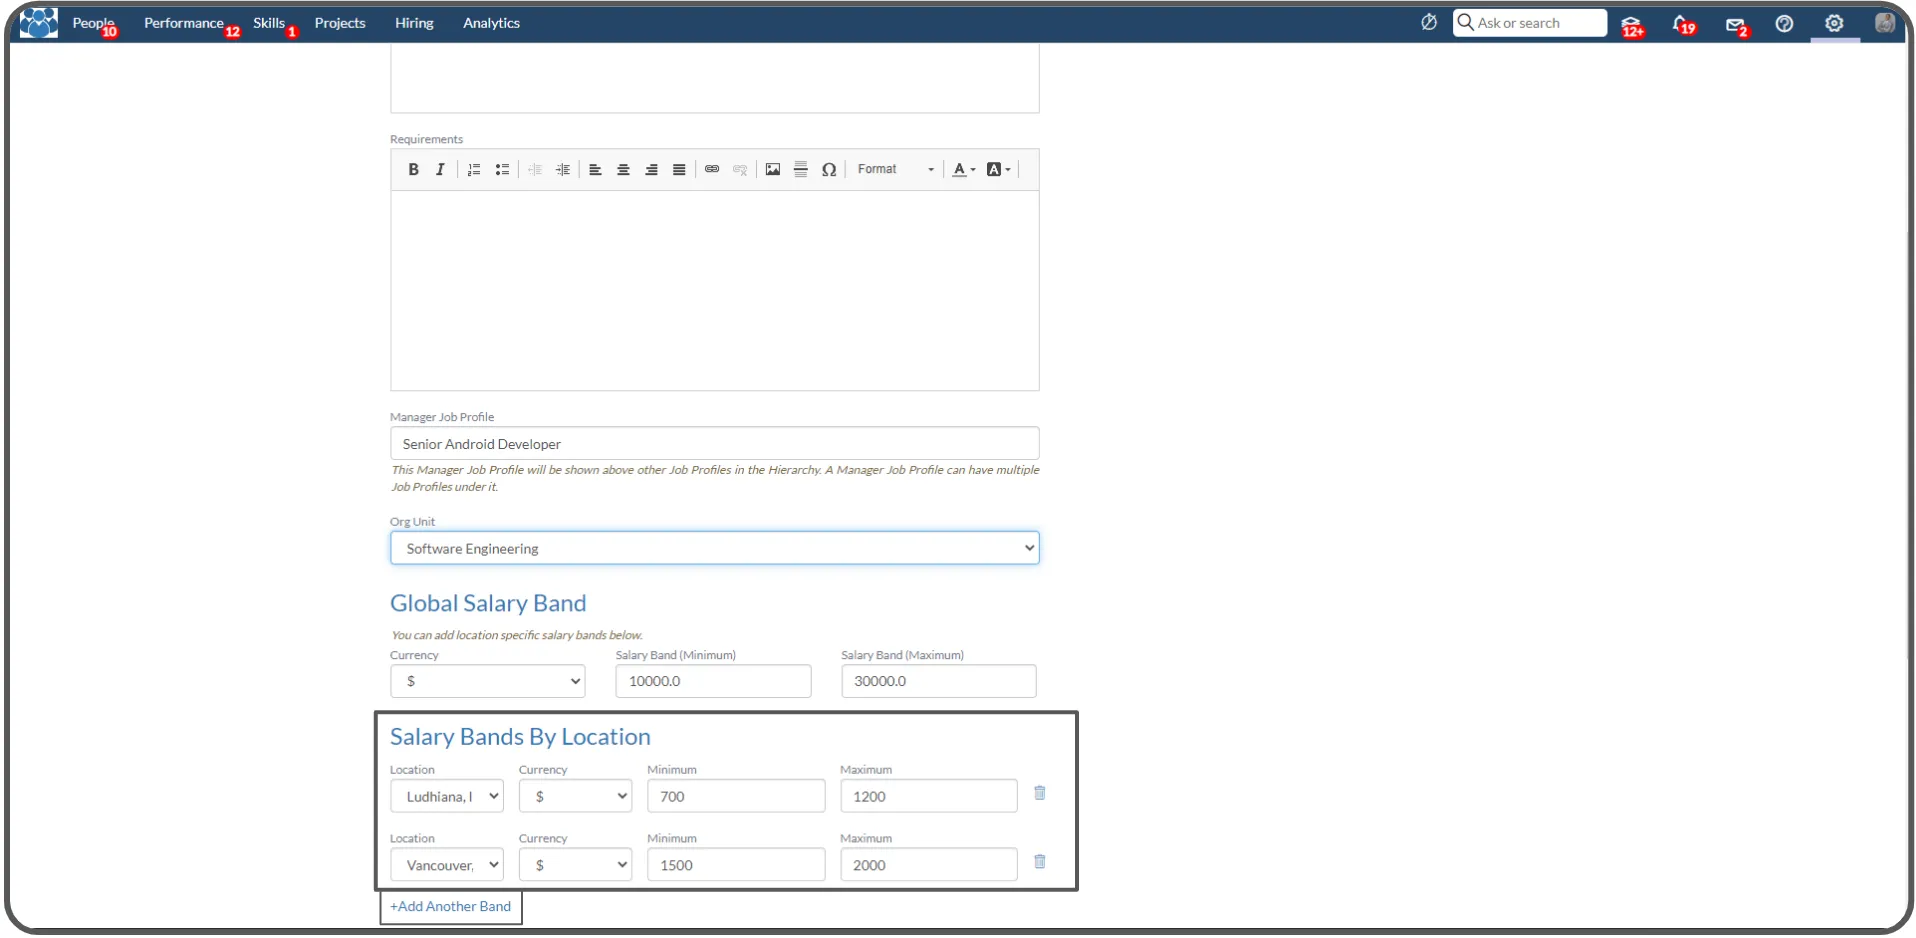The width and height of the screenshot is (1916, 938).
Task: Delete the Vancouver salary band row
Action: (x=1040, y=862)
